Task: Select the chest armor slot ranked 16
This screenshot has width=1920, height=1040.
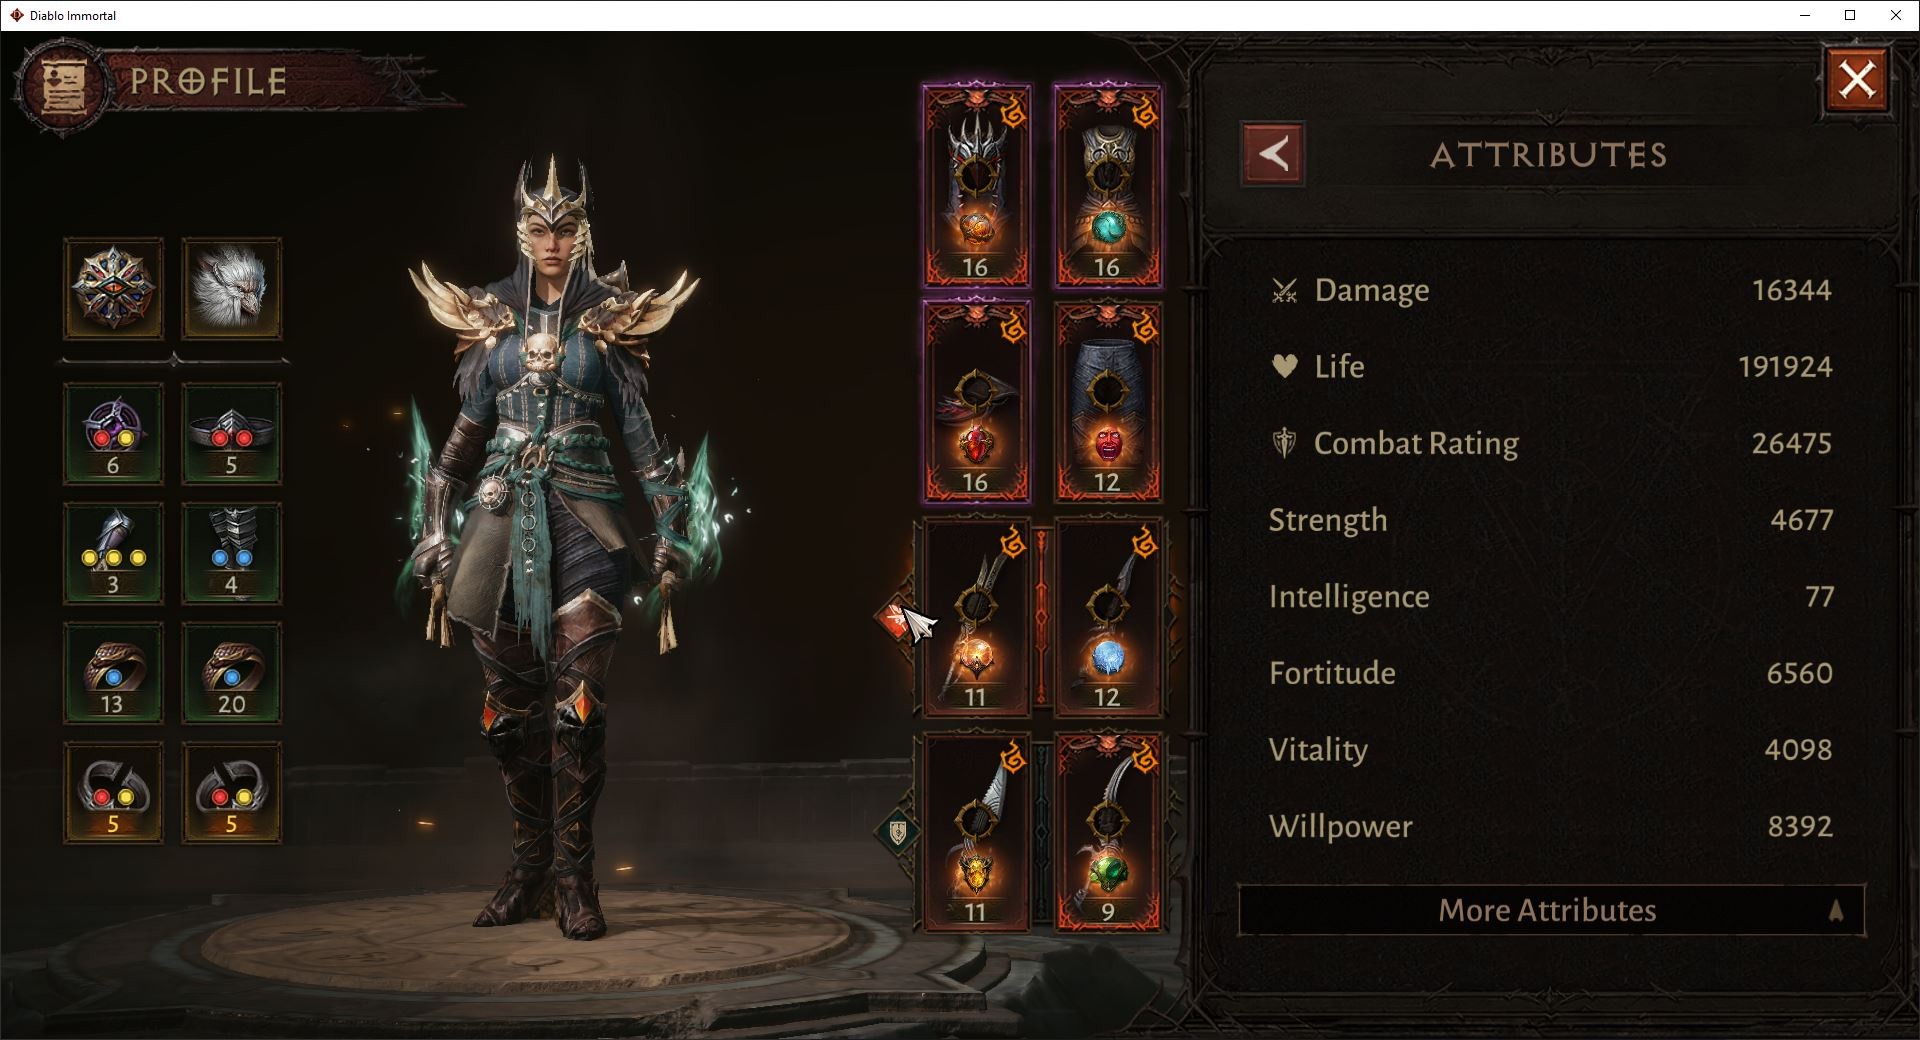Action: coord(1107,187)
